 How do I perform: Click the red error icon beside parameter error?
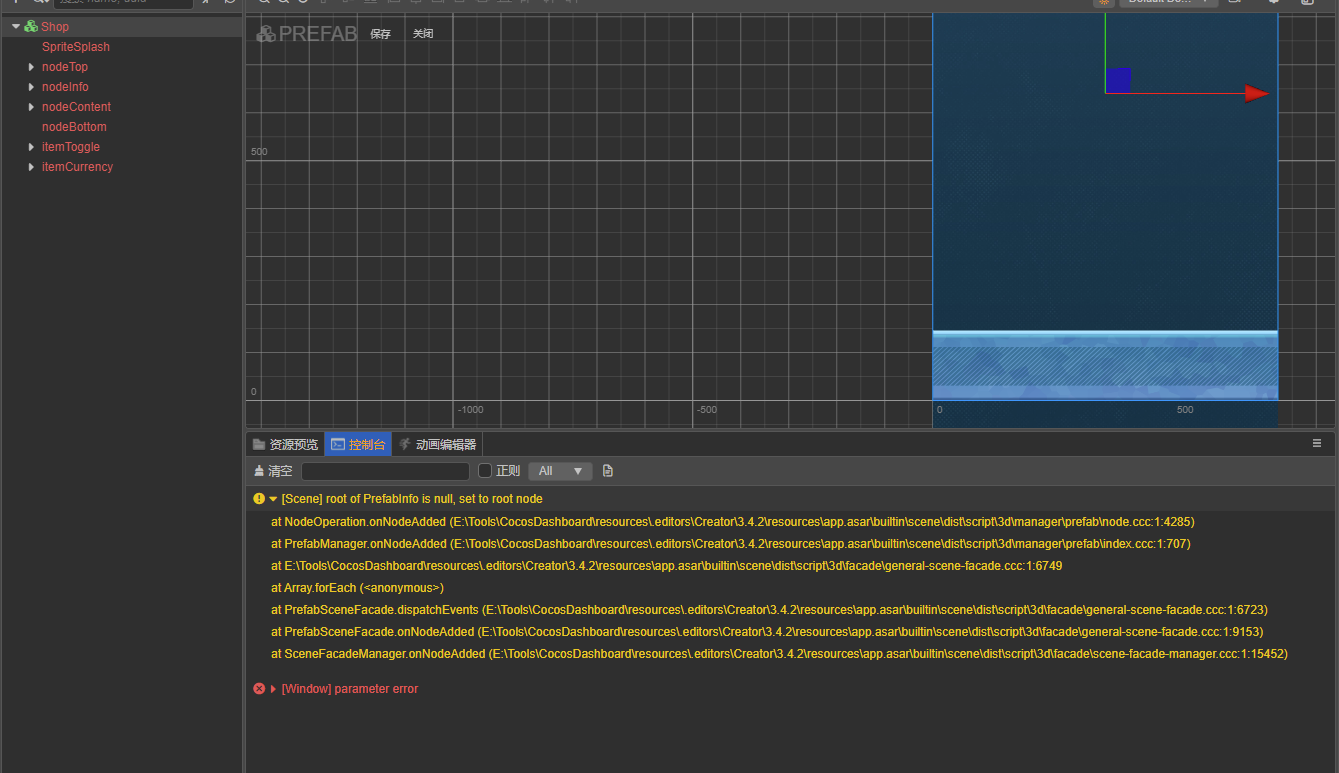tap(259, 689)
